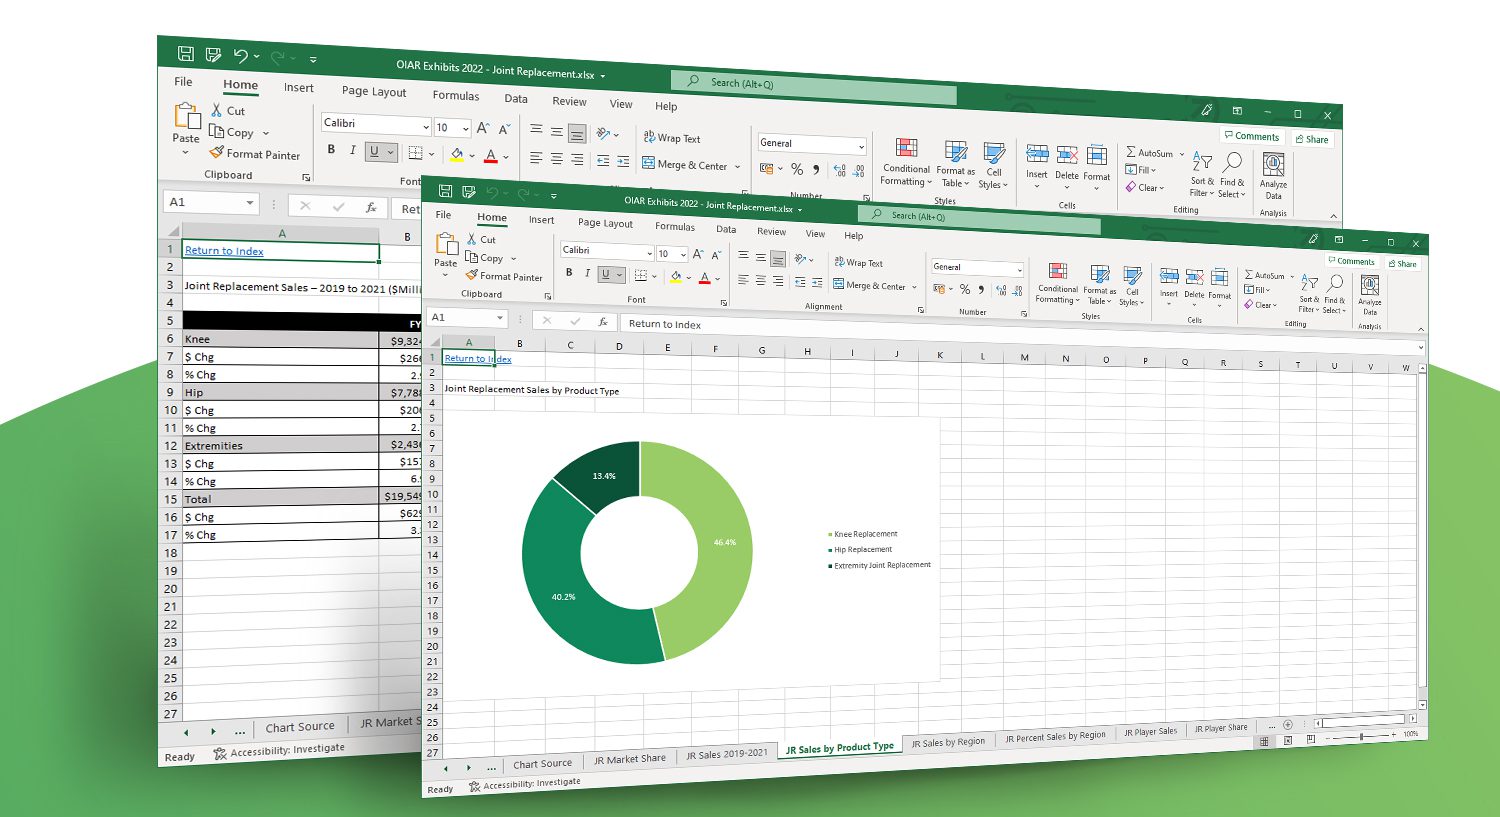Open JR Sales by Region sheet tab
This screenshot has width=1500, height=817.
coord(948,743)
